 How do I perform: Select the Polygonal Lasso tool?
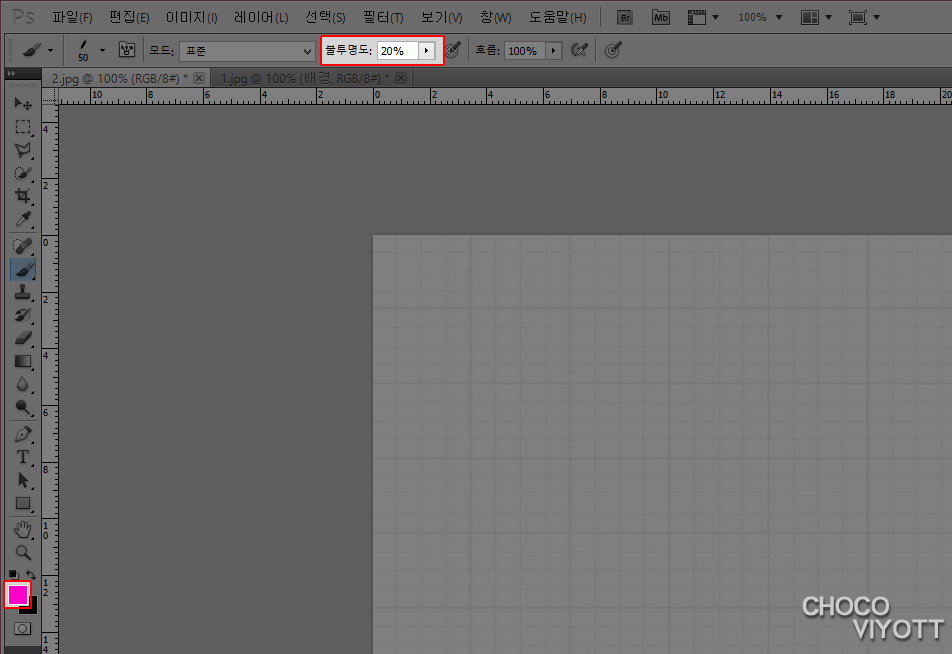click(x=23, y=150)
